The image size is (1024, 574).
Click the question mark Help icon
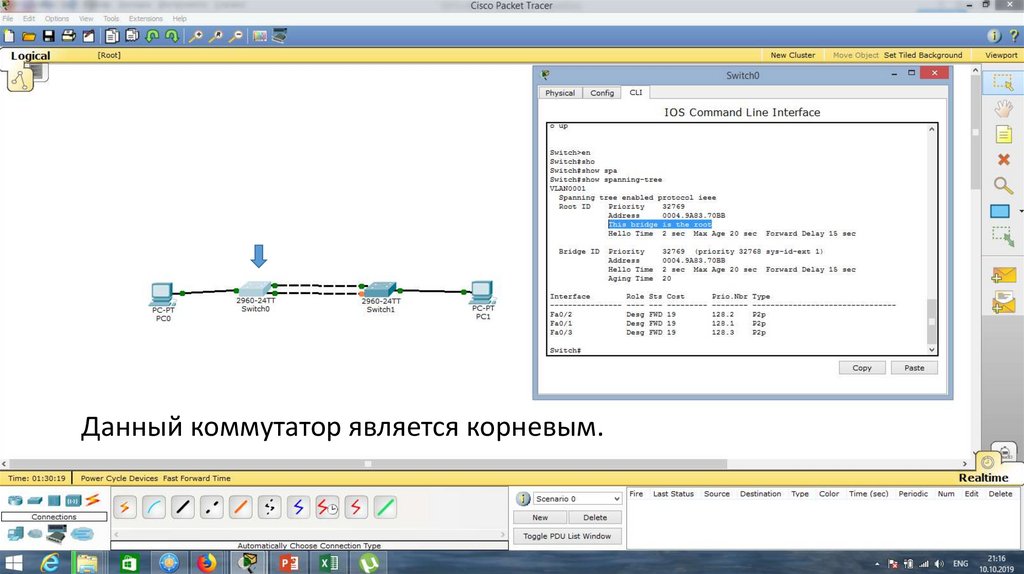1014,36
